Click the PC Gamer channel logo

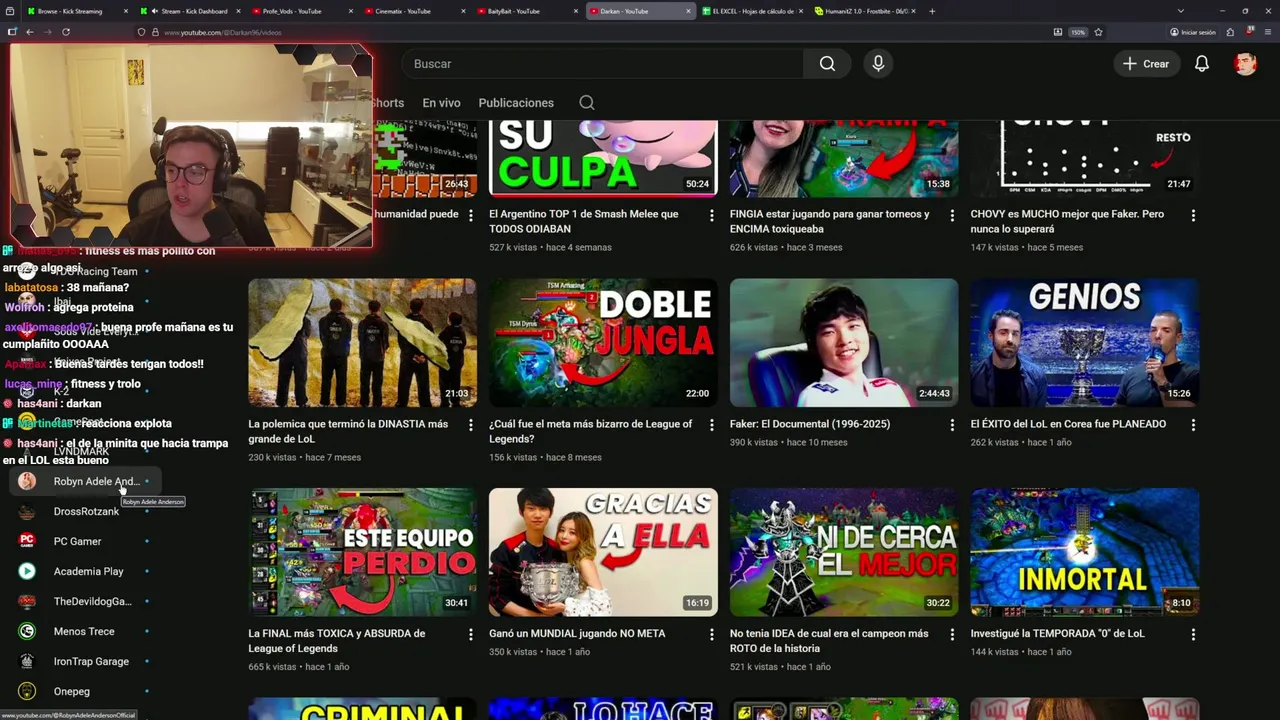coord(27,541)
